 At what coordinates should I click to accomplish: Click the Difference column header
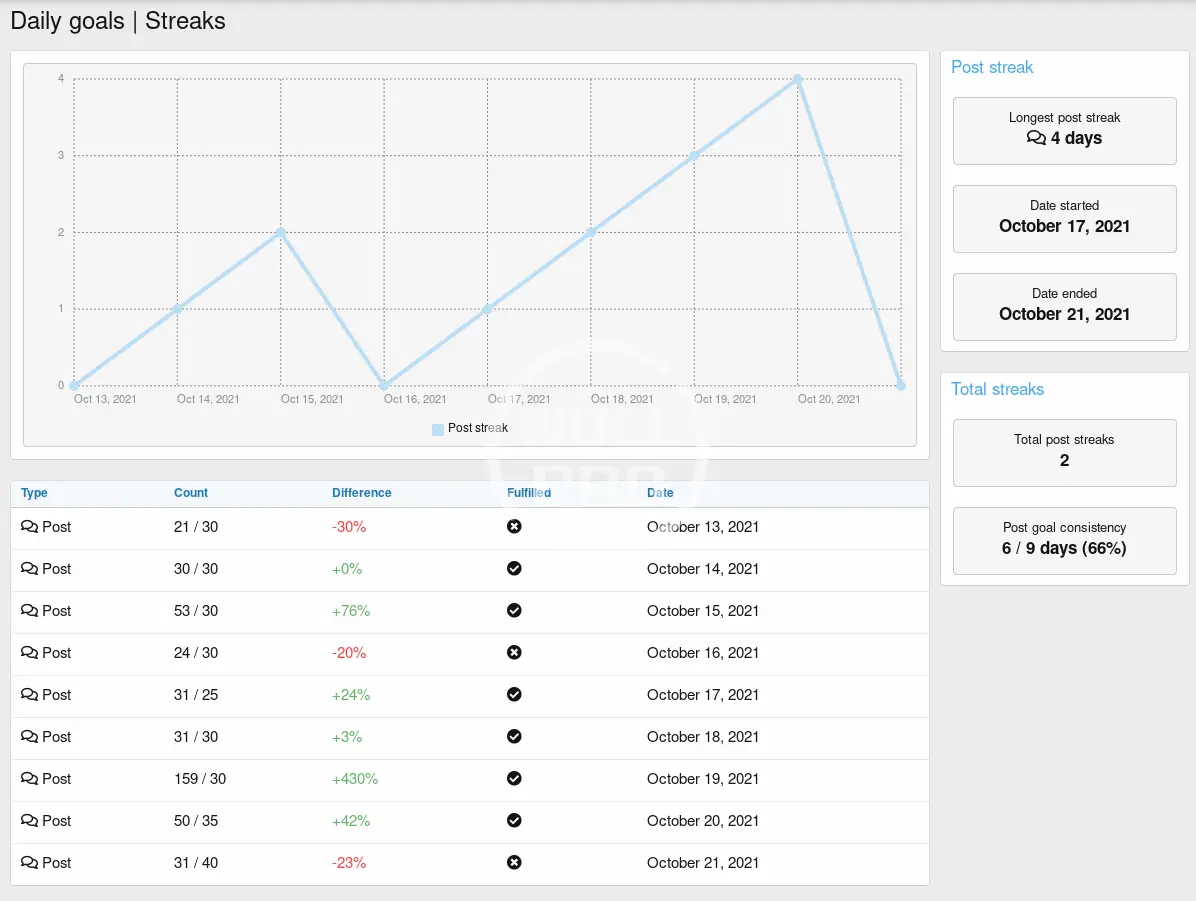362,493
